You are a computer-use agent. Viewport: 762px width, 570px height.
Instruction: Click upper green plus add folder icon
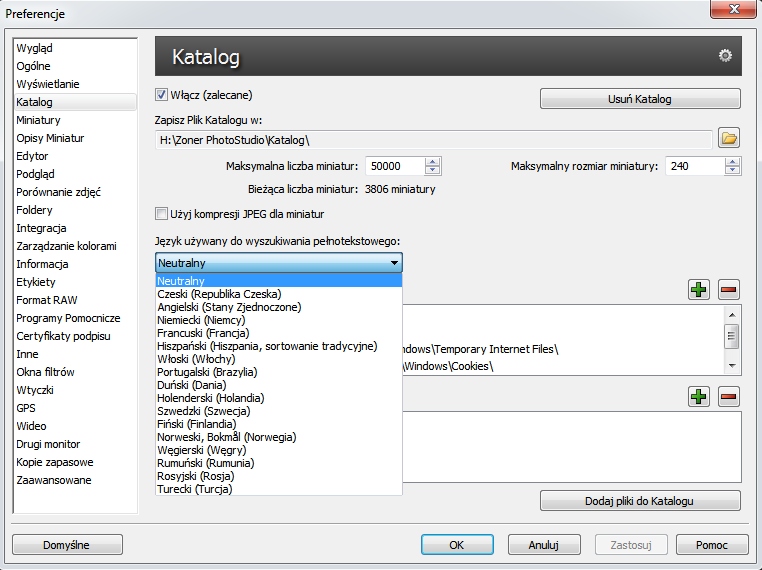pyautogui.click(x=699, y=290)
